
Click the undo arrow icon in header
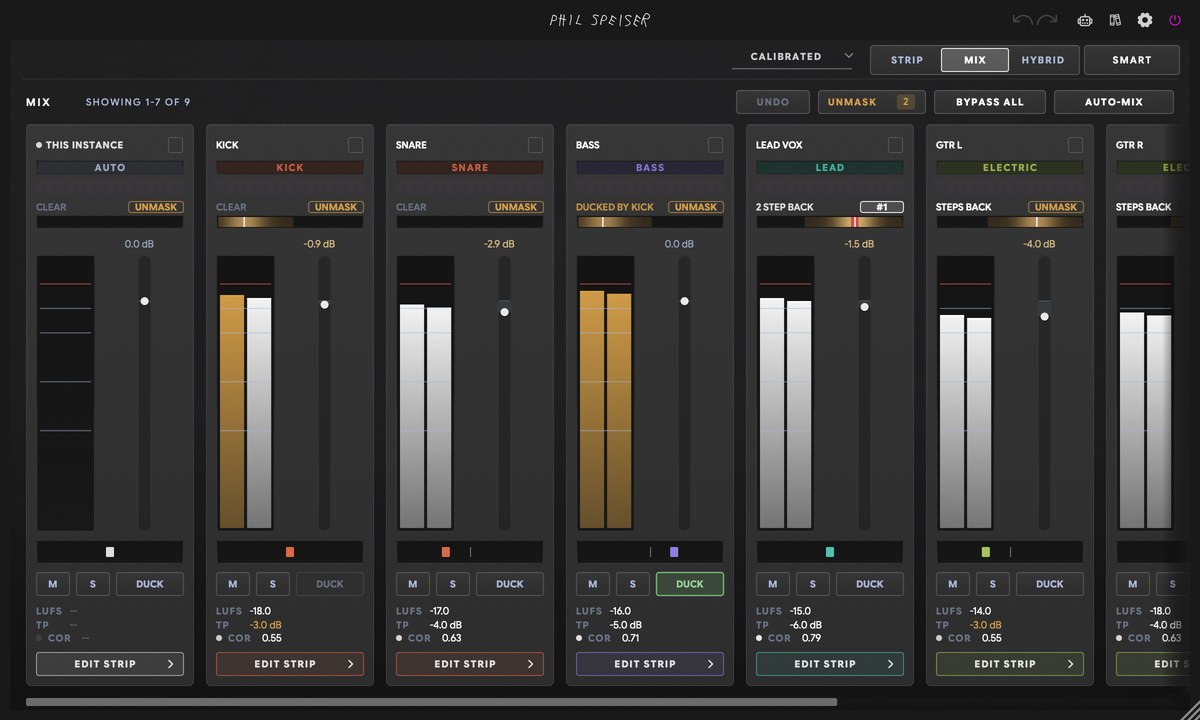coord(1022,20)
